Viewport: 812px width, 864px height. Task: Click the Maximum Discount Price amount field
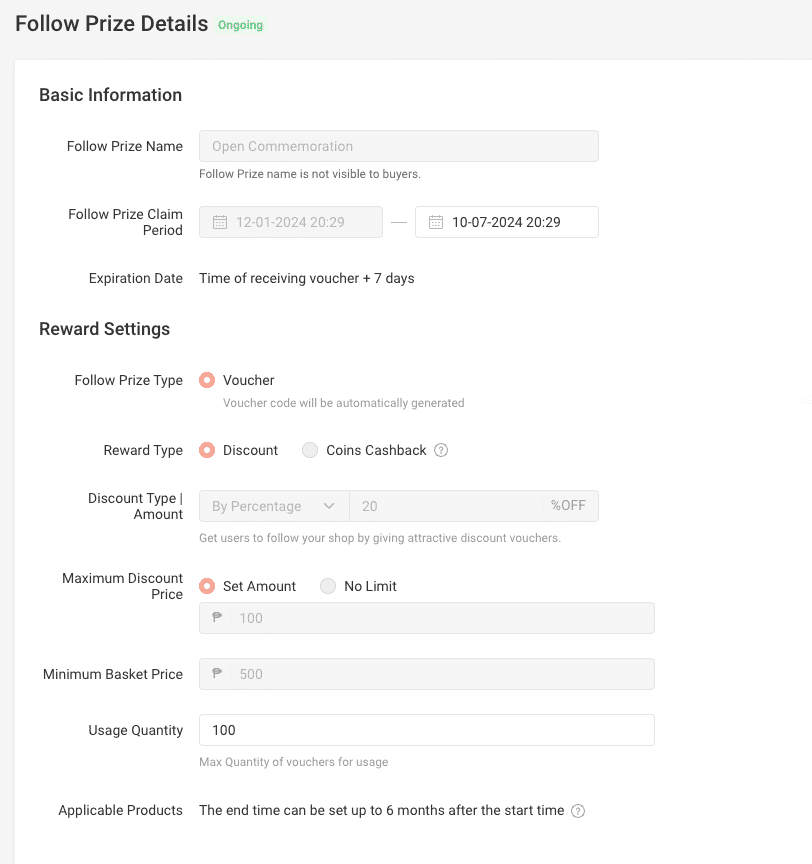coord(440,618)
